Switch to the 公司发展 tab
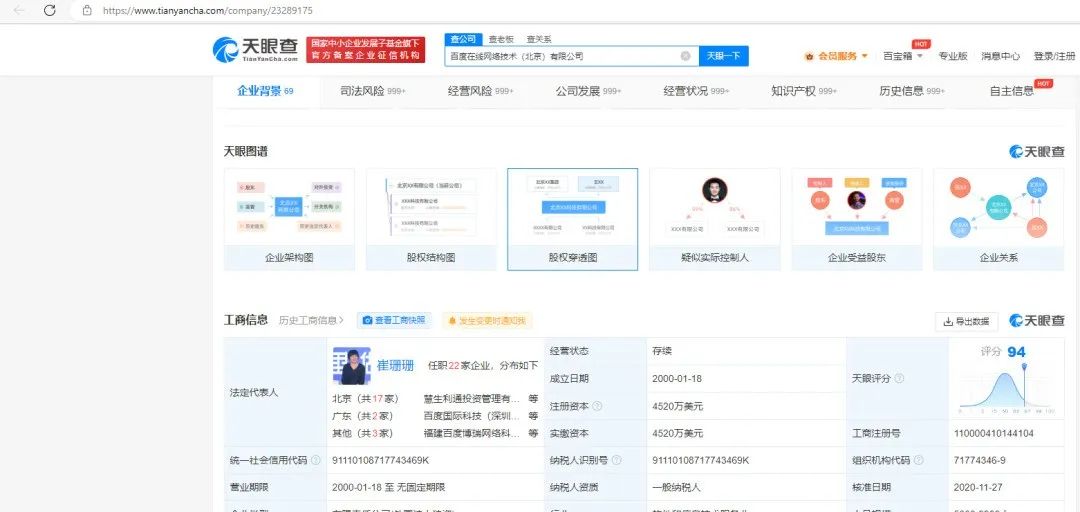Viewport: 1080px width, 512px height. (x=589, y=91)
